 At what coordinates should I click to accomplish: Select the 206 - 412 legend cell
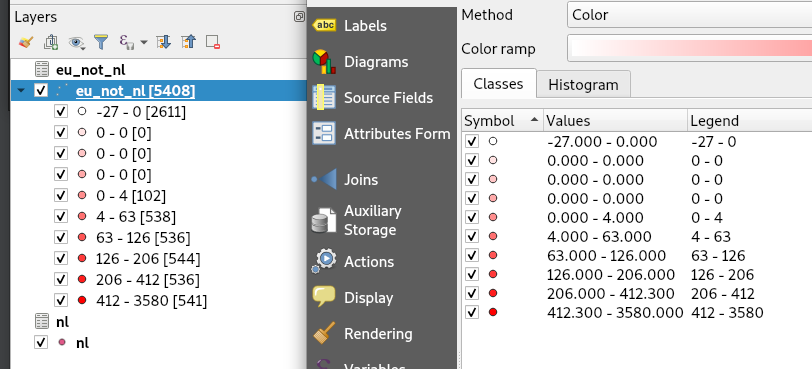tap(722, 293)
